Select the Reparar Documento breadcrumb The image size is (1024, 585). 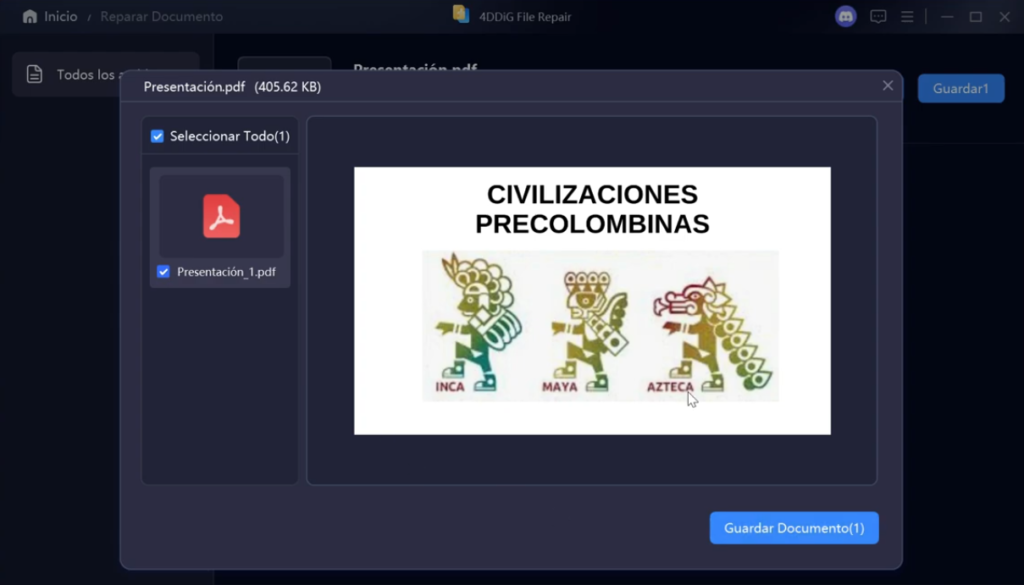pyautogui.click(x=161, y=17)
